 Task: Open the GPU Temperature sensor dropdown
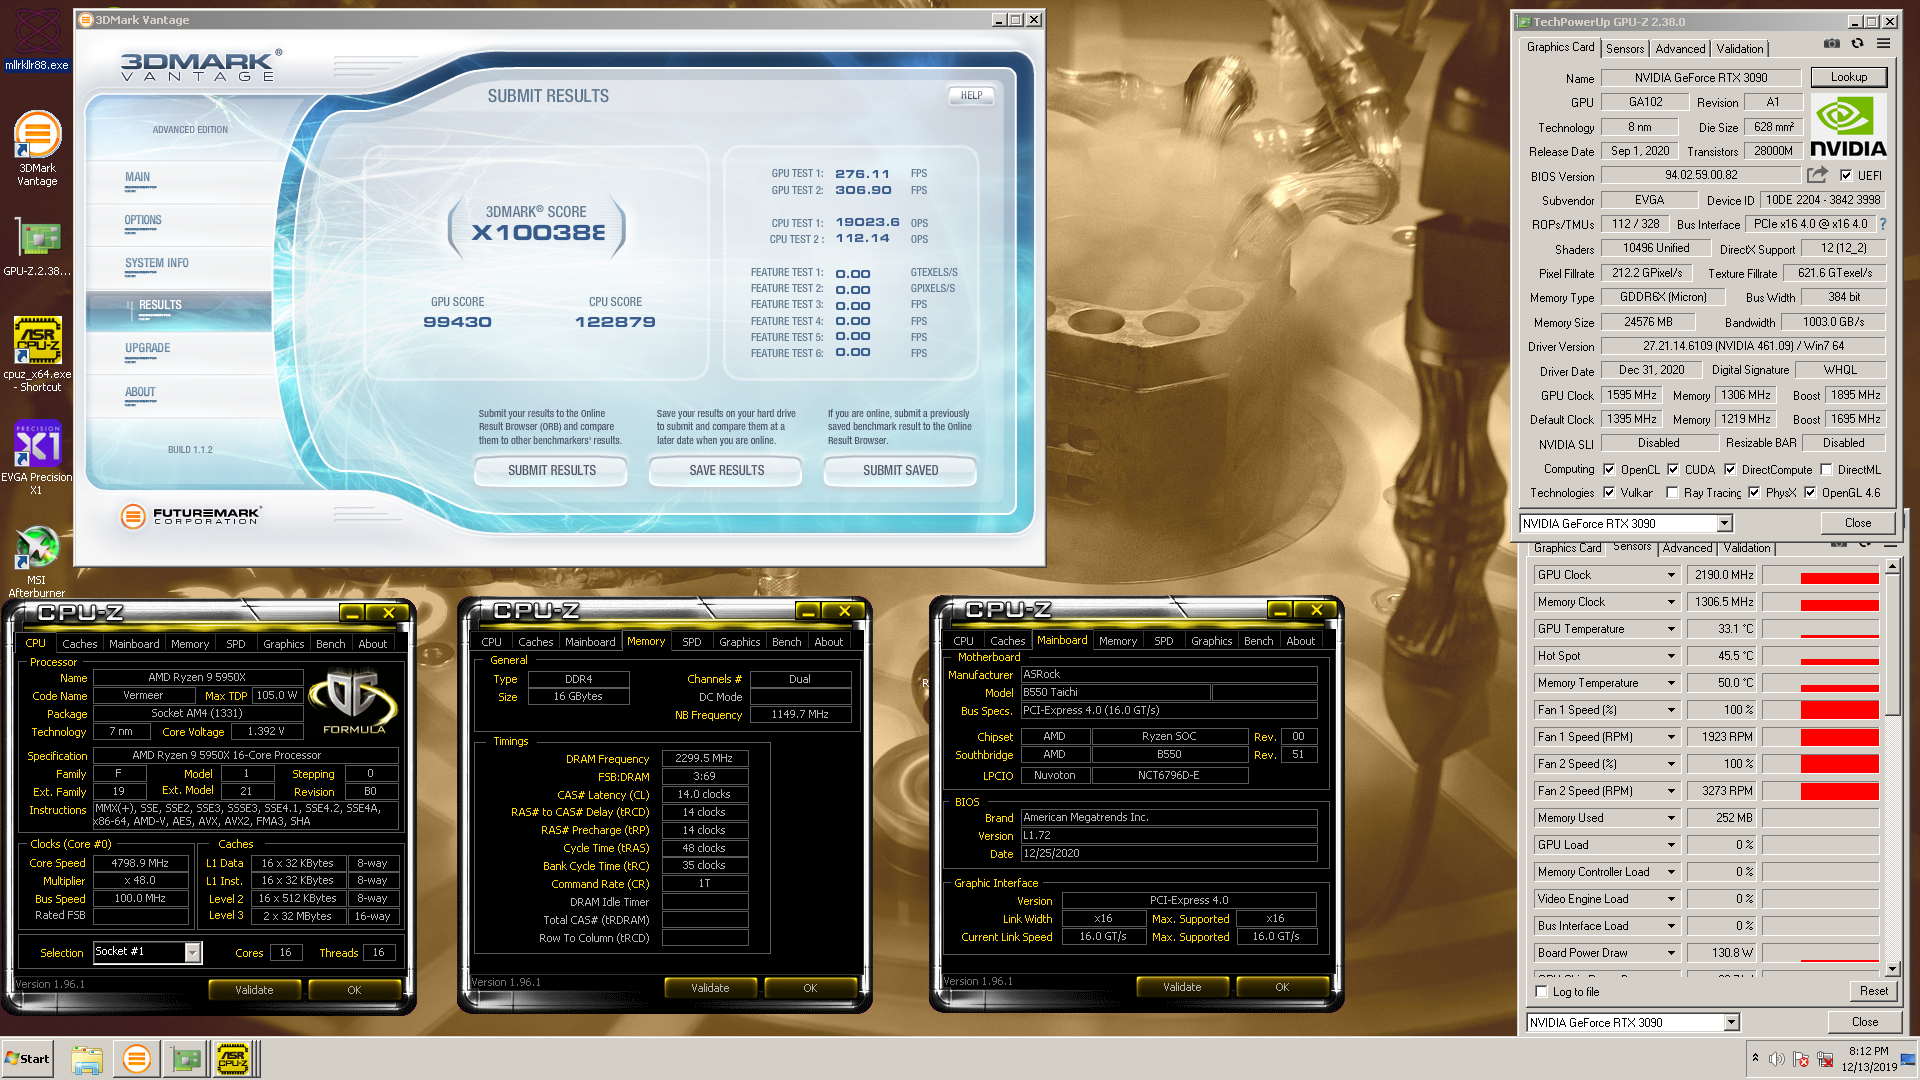1671,629
